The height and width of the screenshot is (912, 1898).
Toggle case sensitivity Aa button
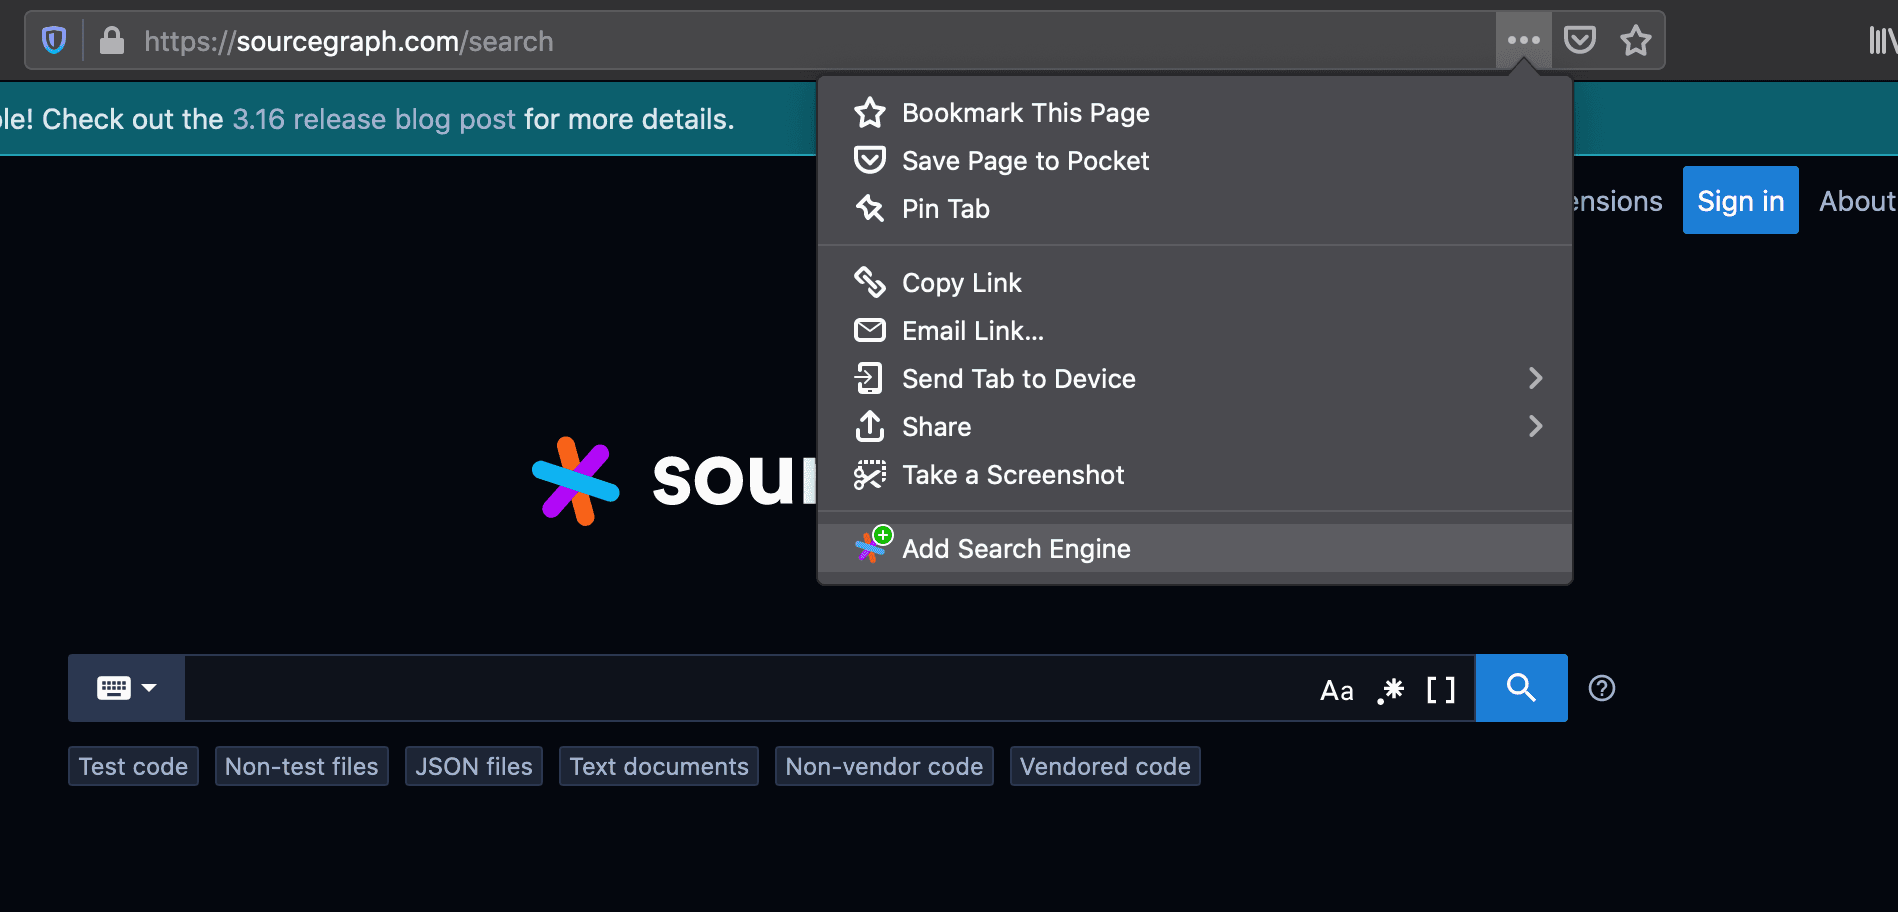tap(1337, 690)
